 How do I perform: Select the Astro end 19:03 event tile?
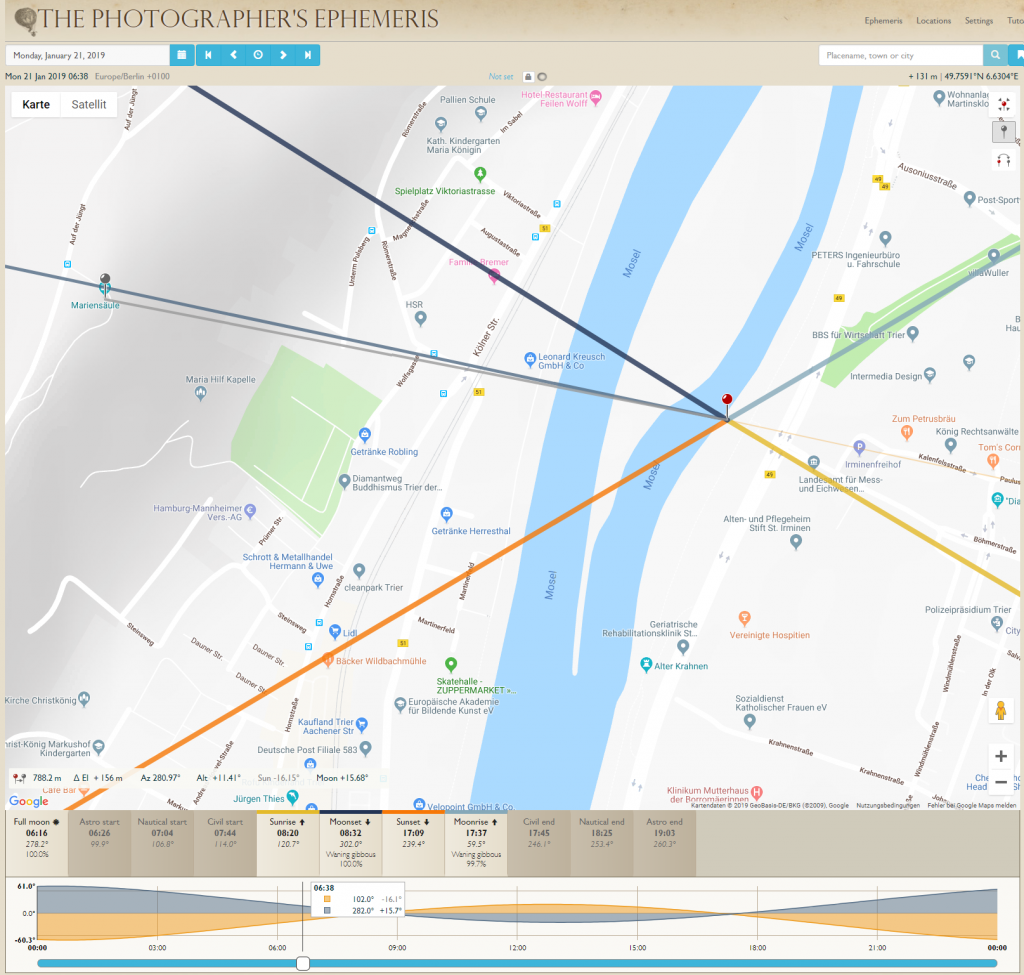664,843
